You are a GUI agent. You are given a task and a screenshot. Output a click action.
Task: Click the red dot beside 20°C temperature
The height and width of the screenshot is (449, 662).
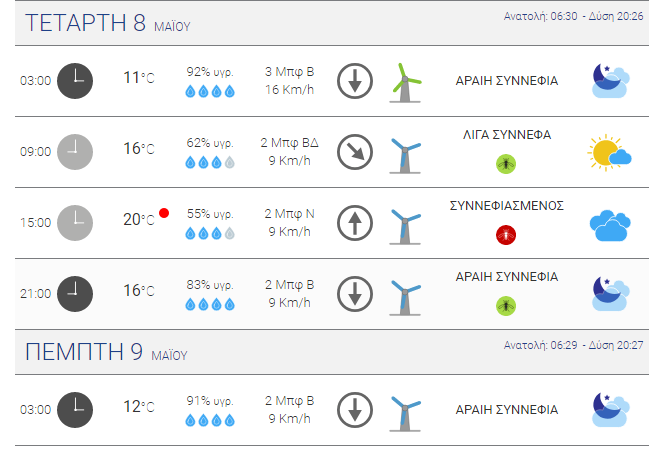164,213
